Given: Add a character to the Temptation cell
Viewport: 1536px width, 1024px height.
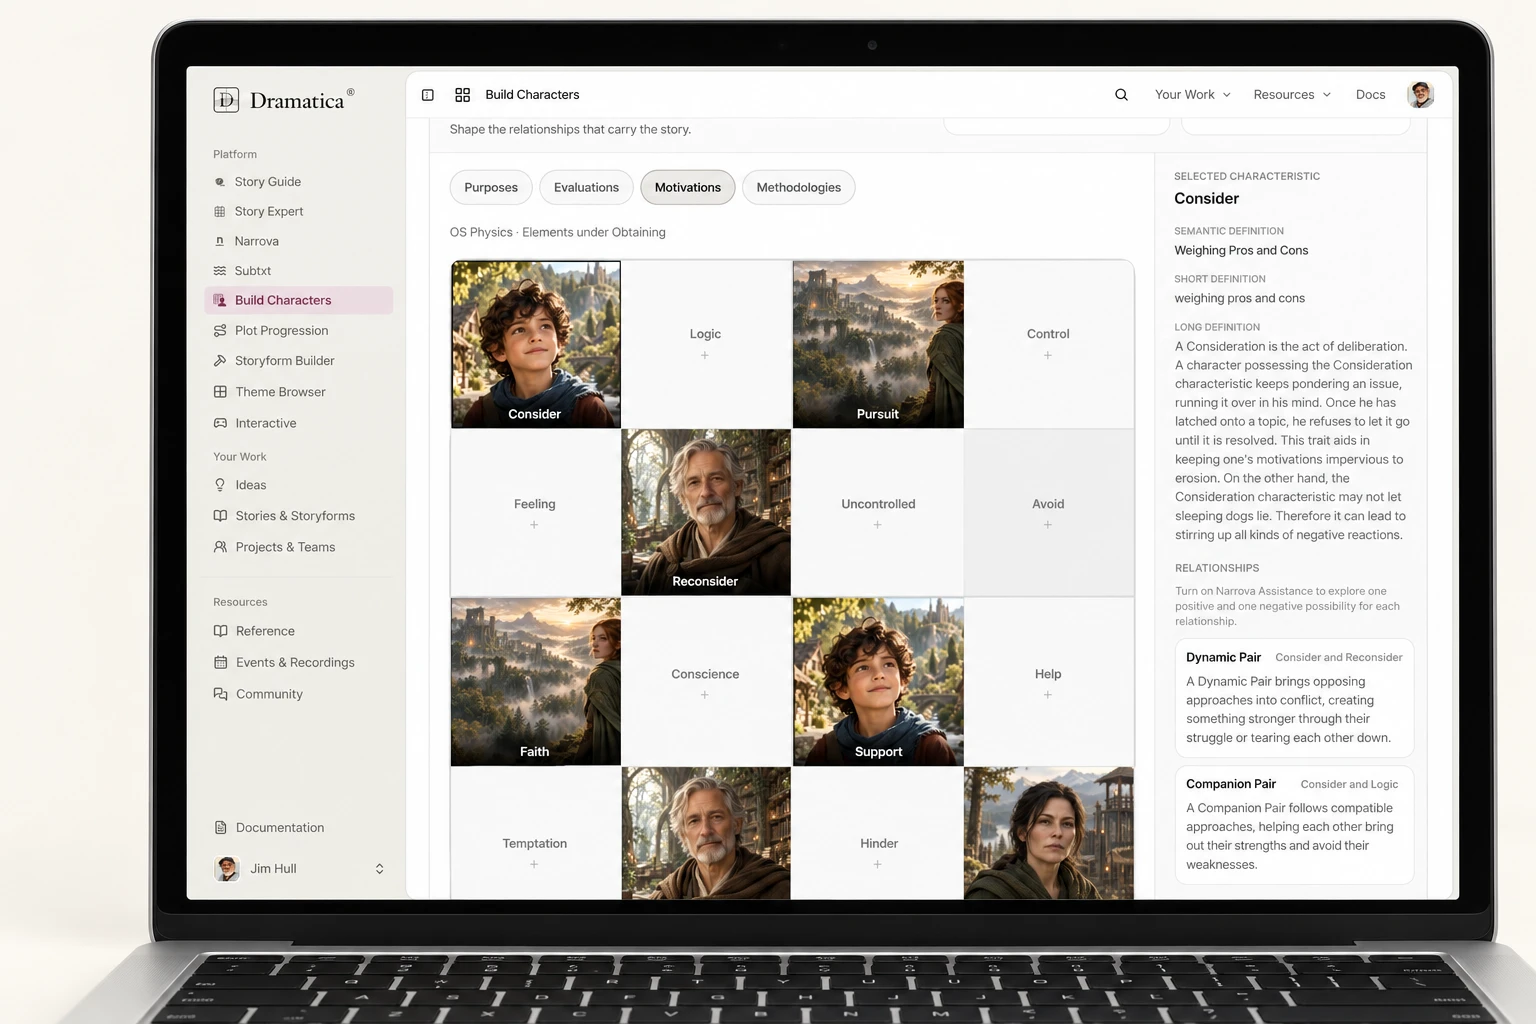Looking at the screenshot, I should (534, 864).
